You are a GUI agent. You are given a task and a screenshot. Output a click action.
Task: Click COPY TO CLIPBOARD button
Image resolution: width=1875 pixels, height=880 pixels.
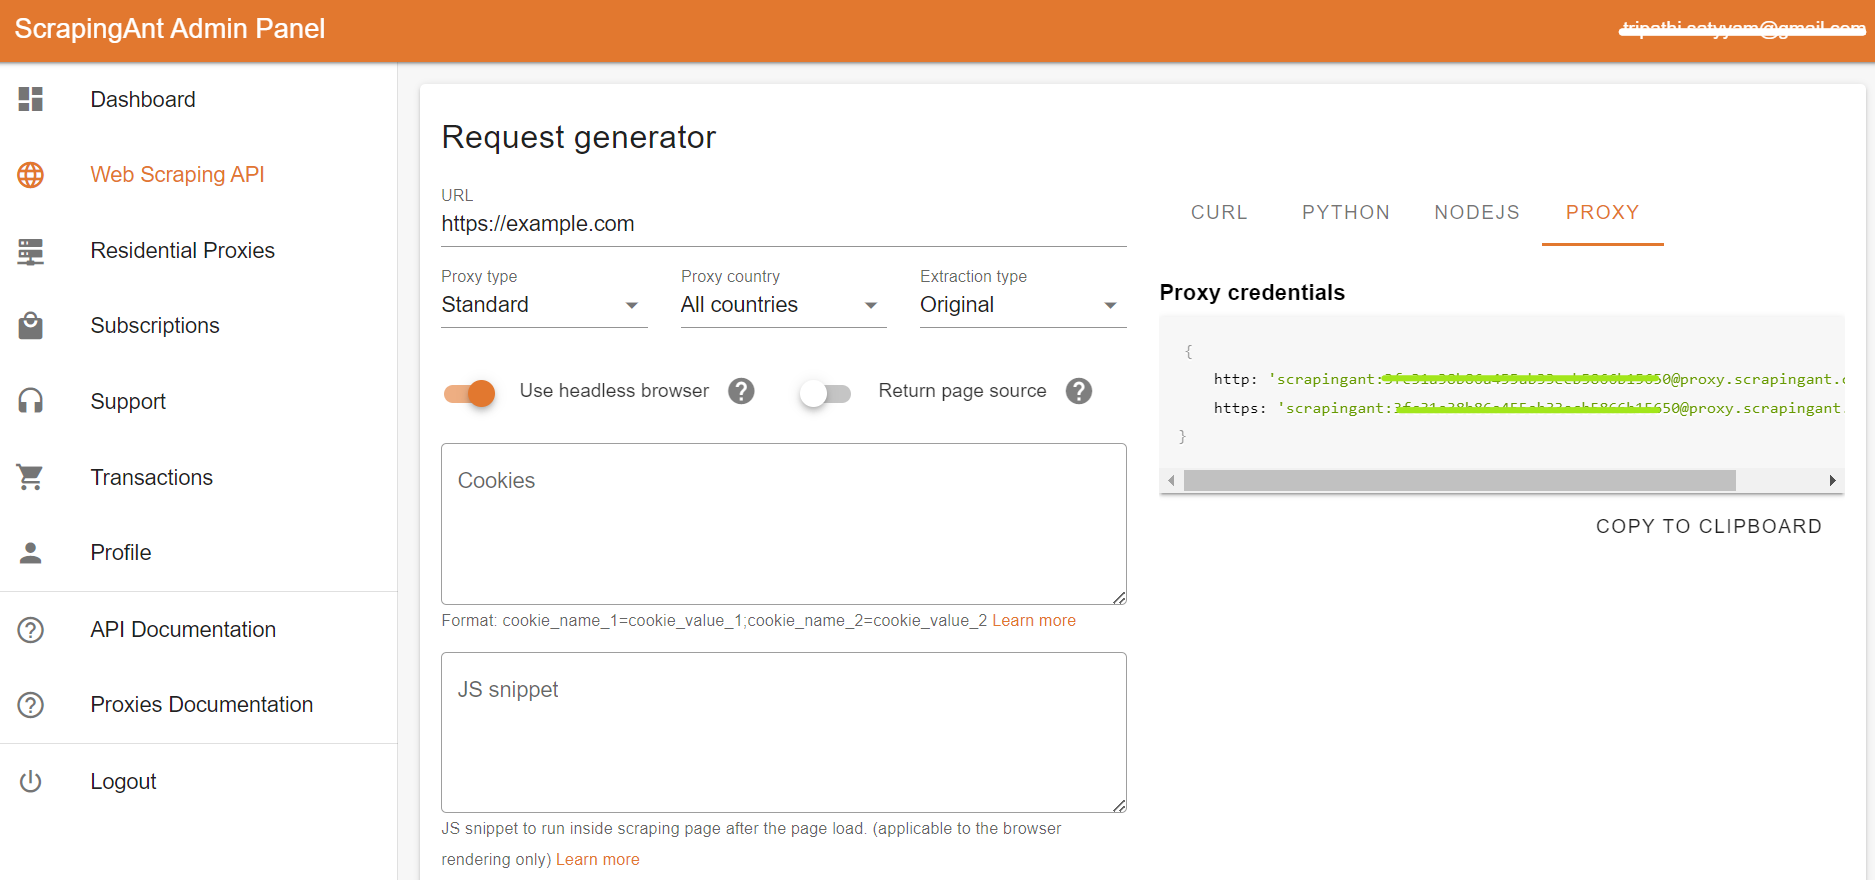1708,527
